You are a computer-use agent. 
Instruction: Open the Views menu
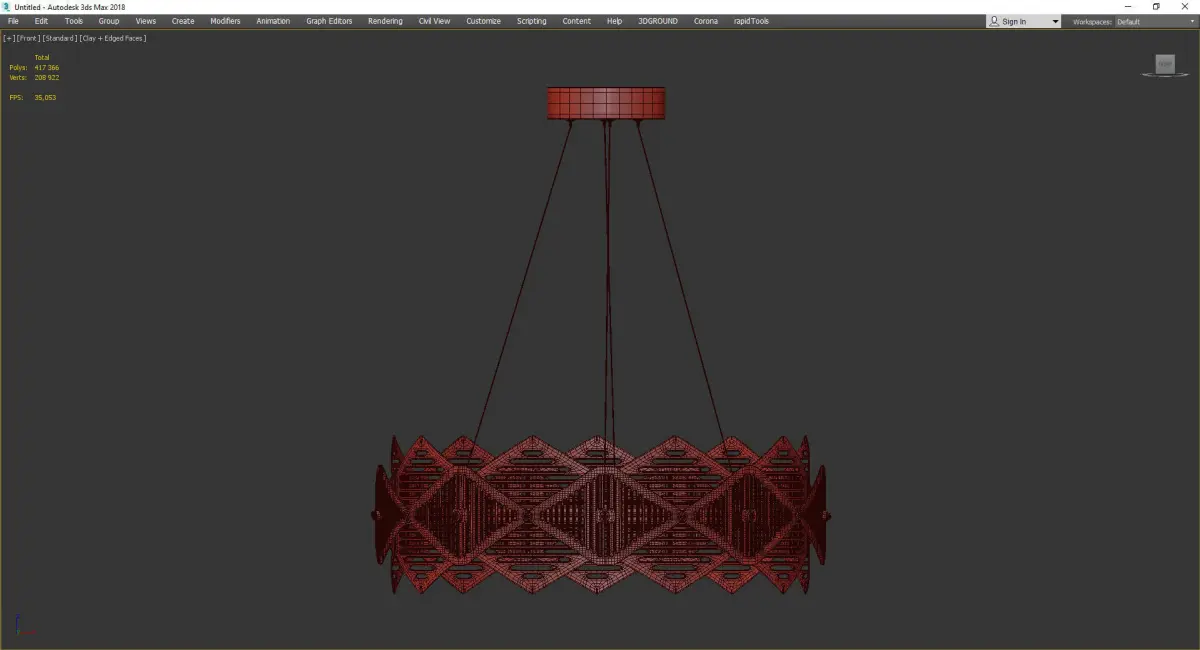146,21
